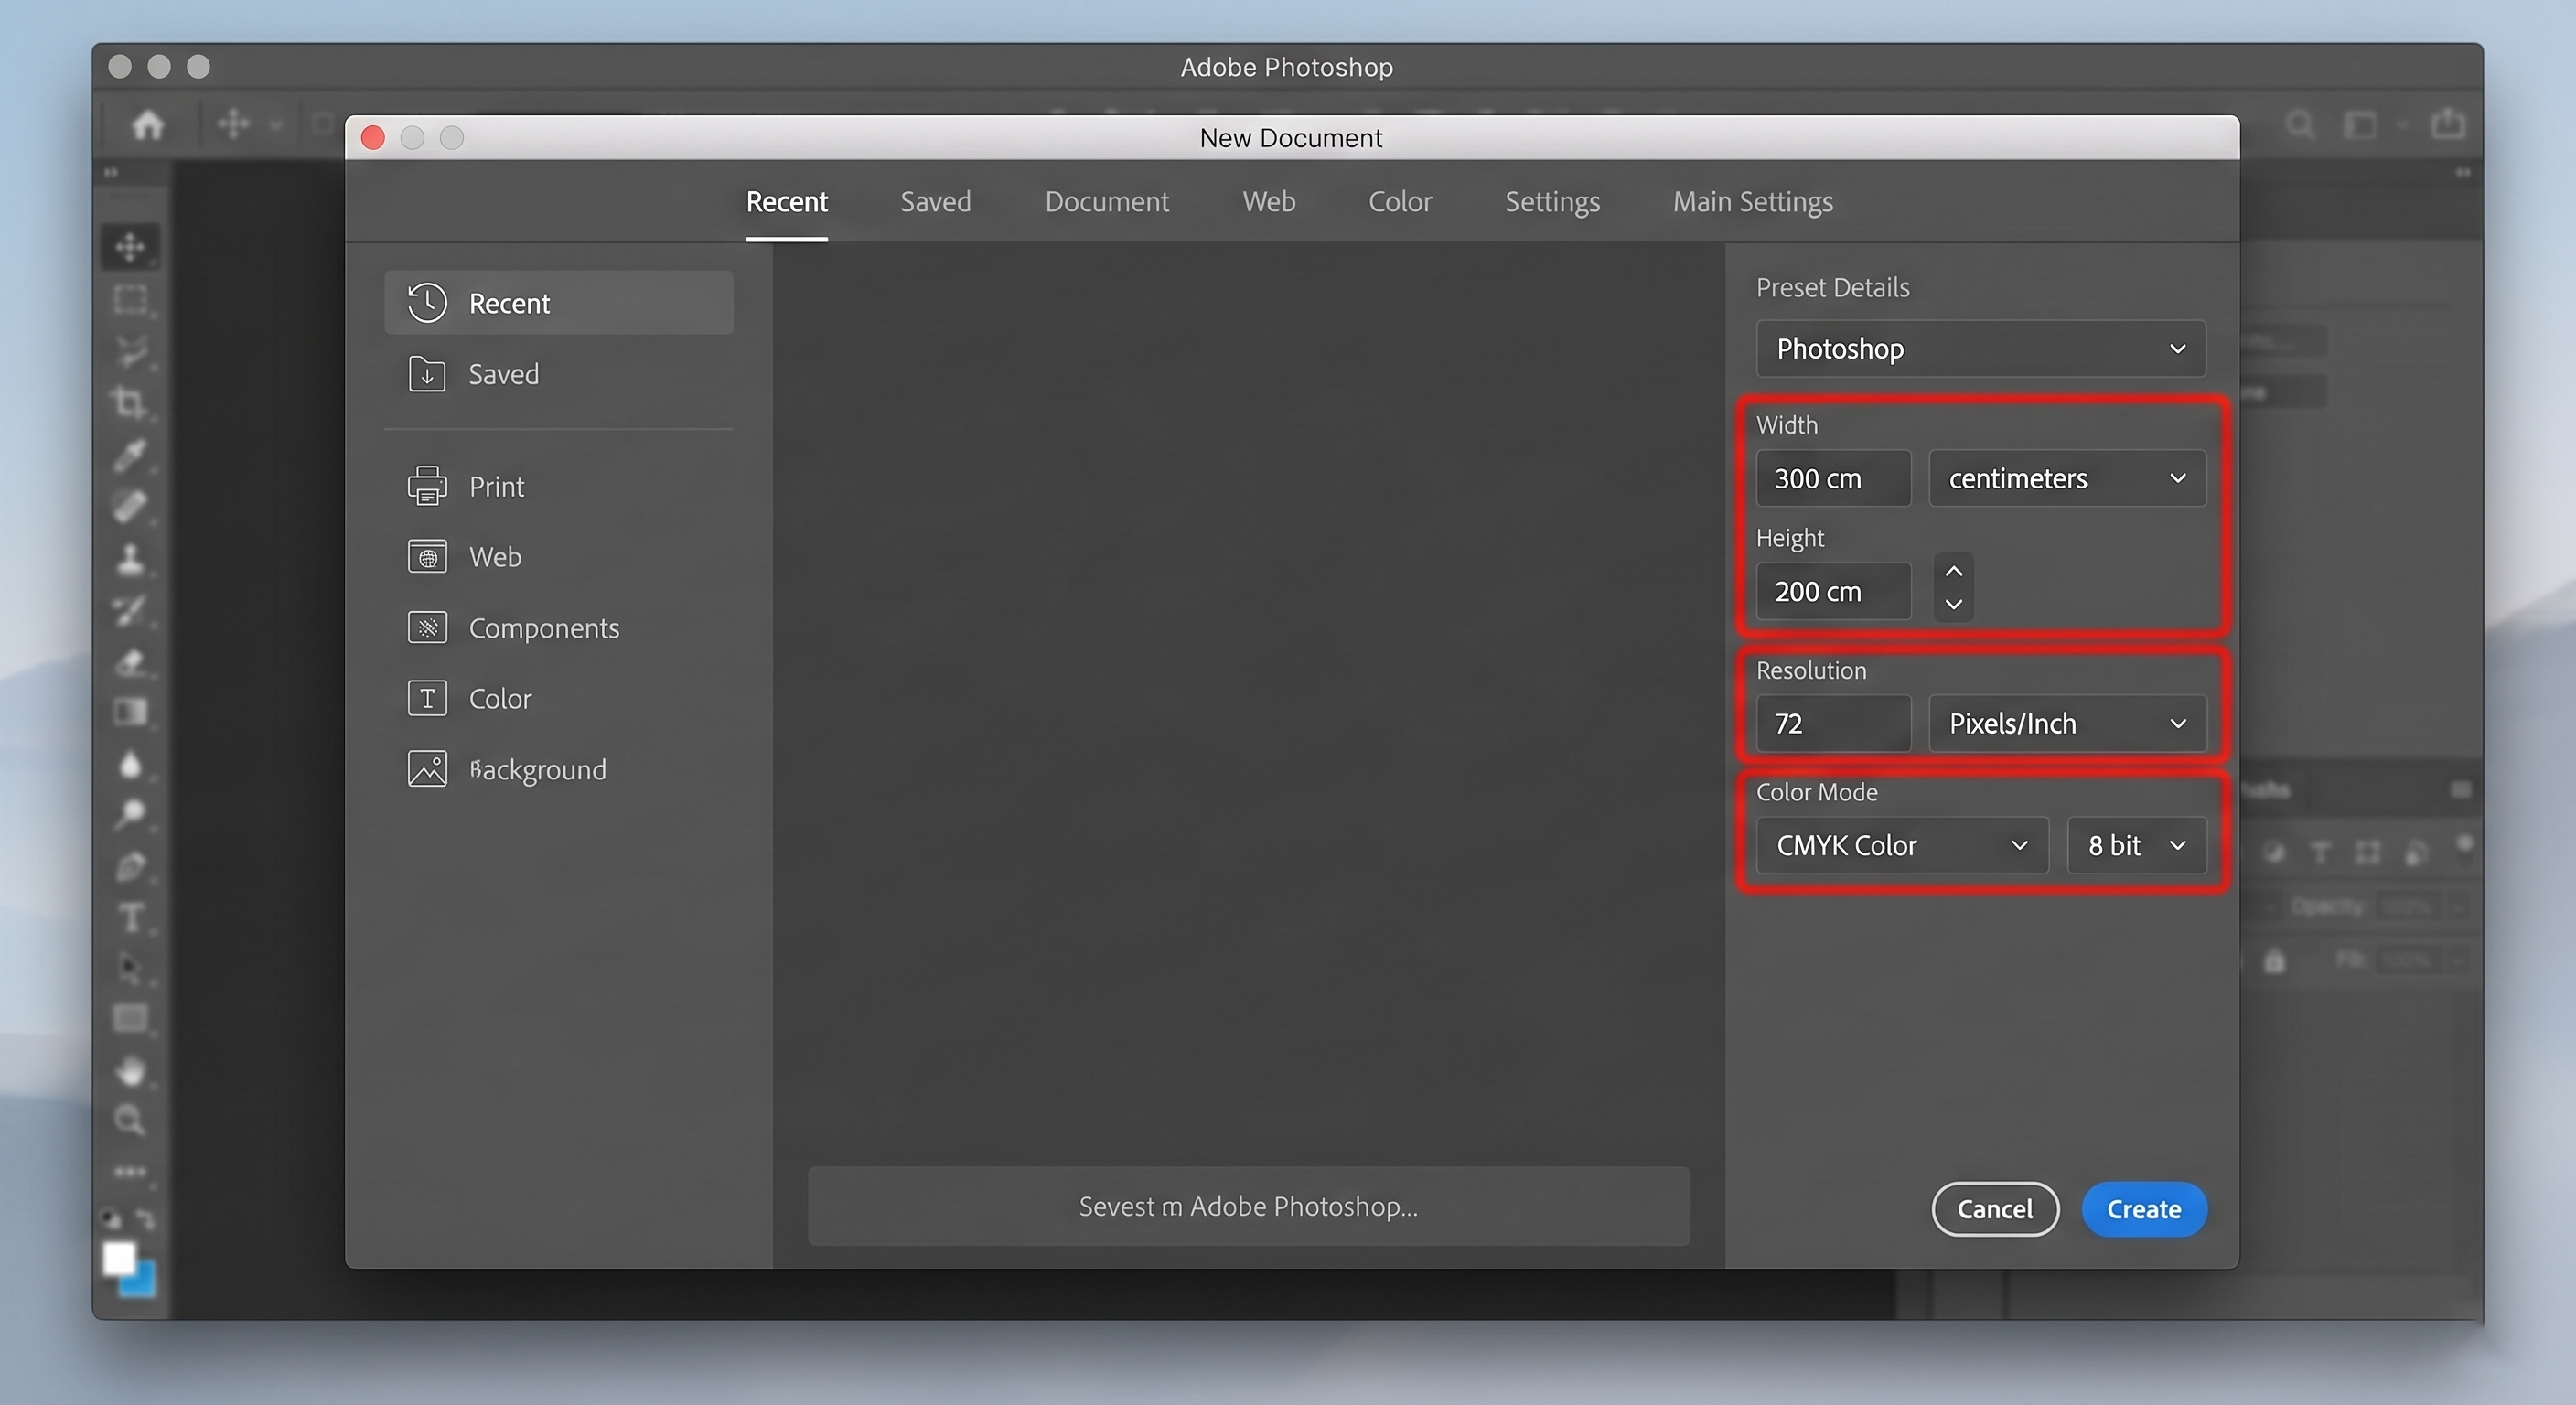Switch to the Web tab at top

[1269, 202]
